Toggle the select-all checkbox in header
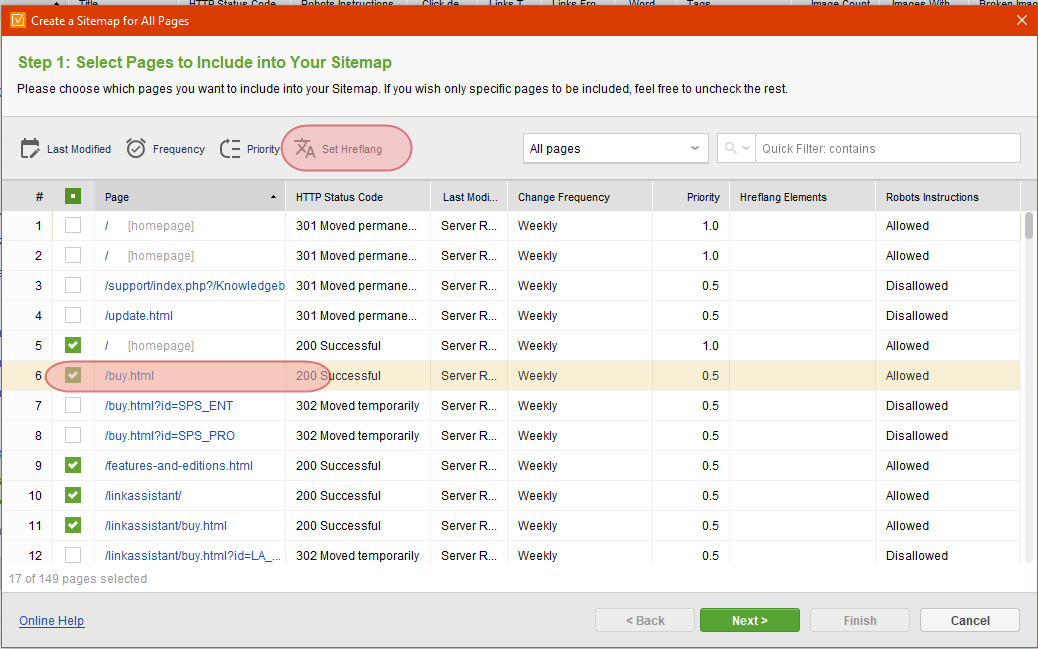Viewport: 1038px width, 649px height. pos(73,196)
